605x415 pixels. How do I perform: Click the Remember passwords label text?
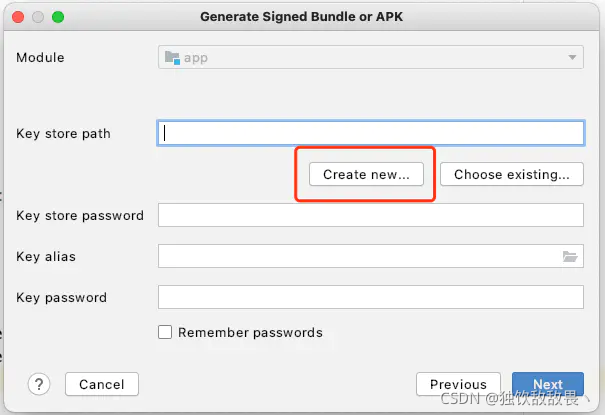pos(250,332)
